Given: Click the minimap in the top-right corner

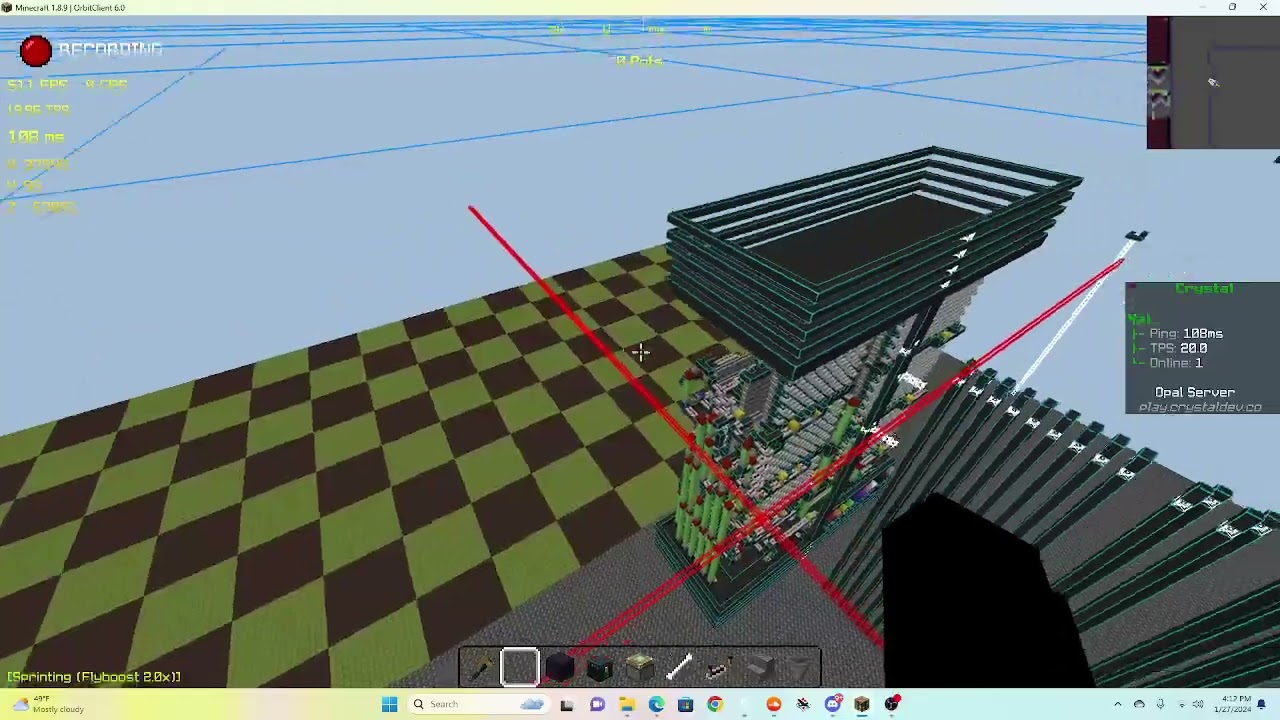Looking at the screenshot, I should pyautogui.click(x=1213, y=82).
